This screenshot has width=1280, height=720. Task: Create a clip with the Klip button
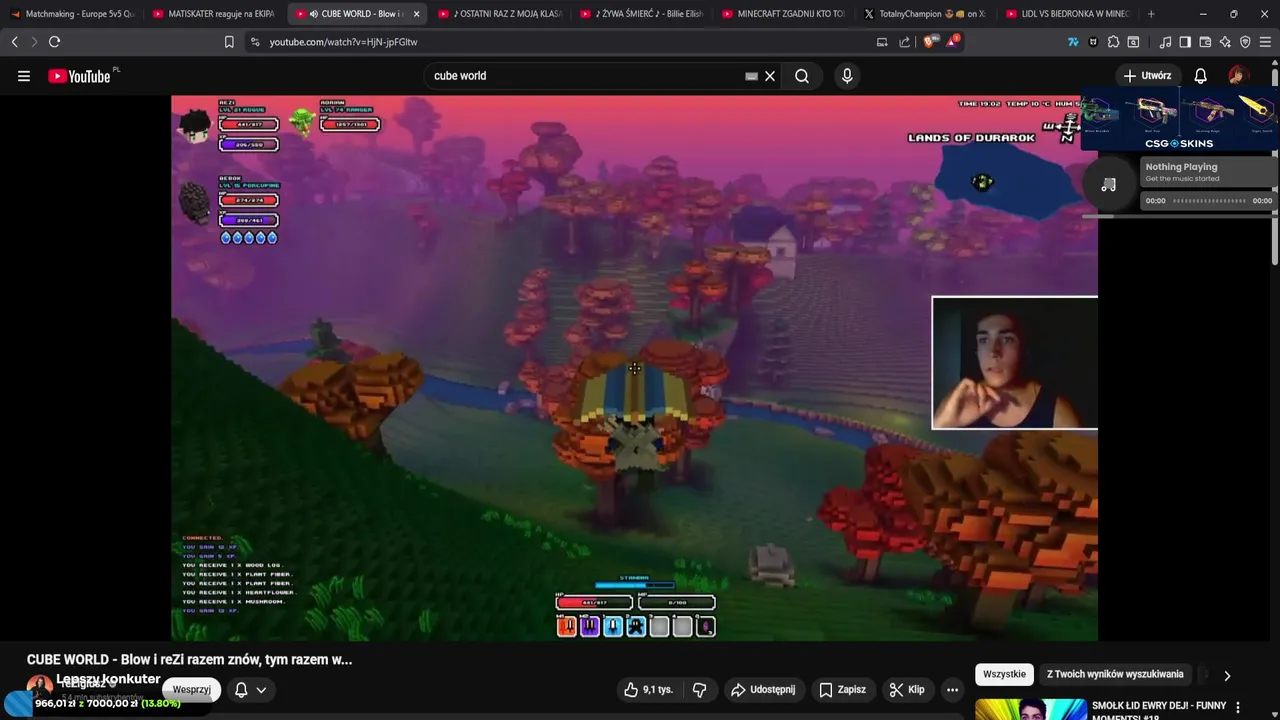(907, 690)
